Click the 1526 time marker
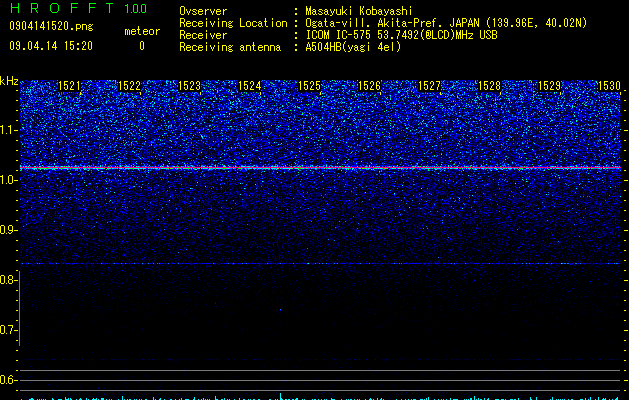629x400 pixels. point(369,86)
